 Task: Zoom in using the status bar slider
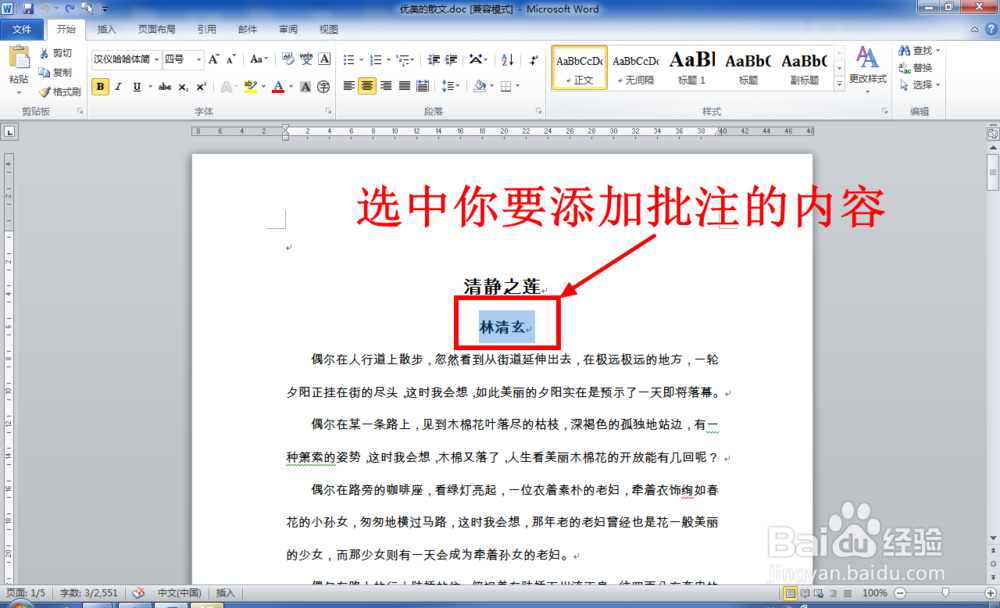[x=989, y=593]
